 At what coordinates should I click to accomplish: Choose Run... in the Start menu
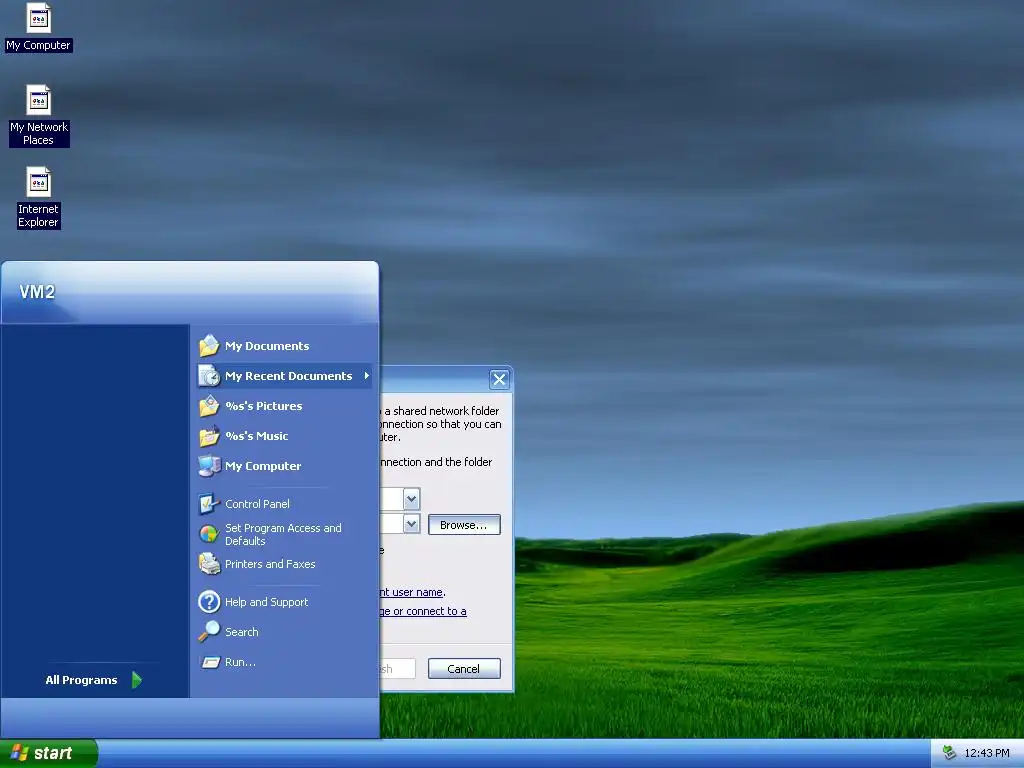click(x=284, y=662)
